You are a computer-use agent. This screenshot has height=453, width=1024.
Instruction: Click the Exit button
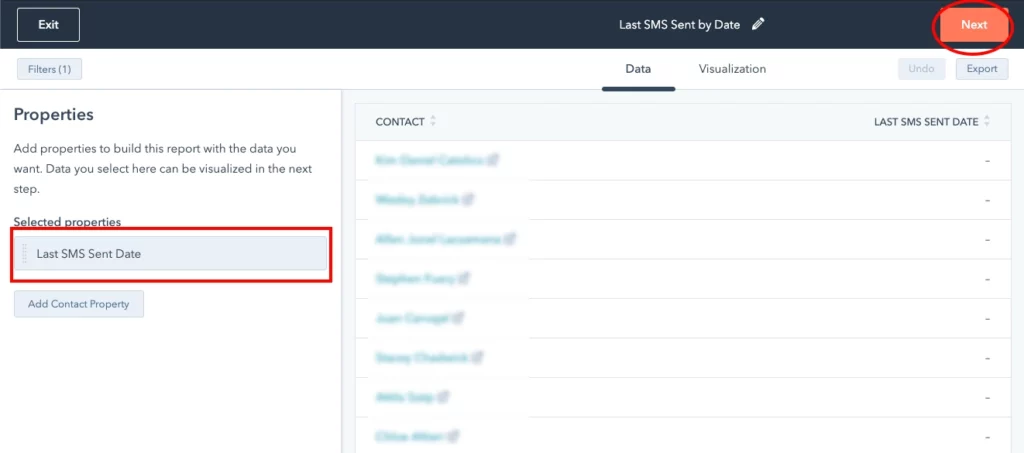(x=48, y=25)
